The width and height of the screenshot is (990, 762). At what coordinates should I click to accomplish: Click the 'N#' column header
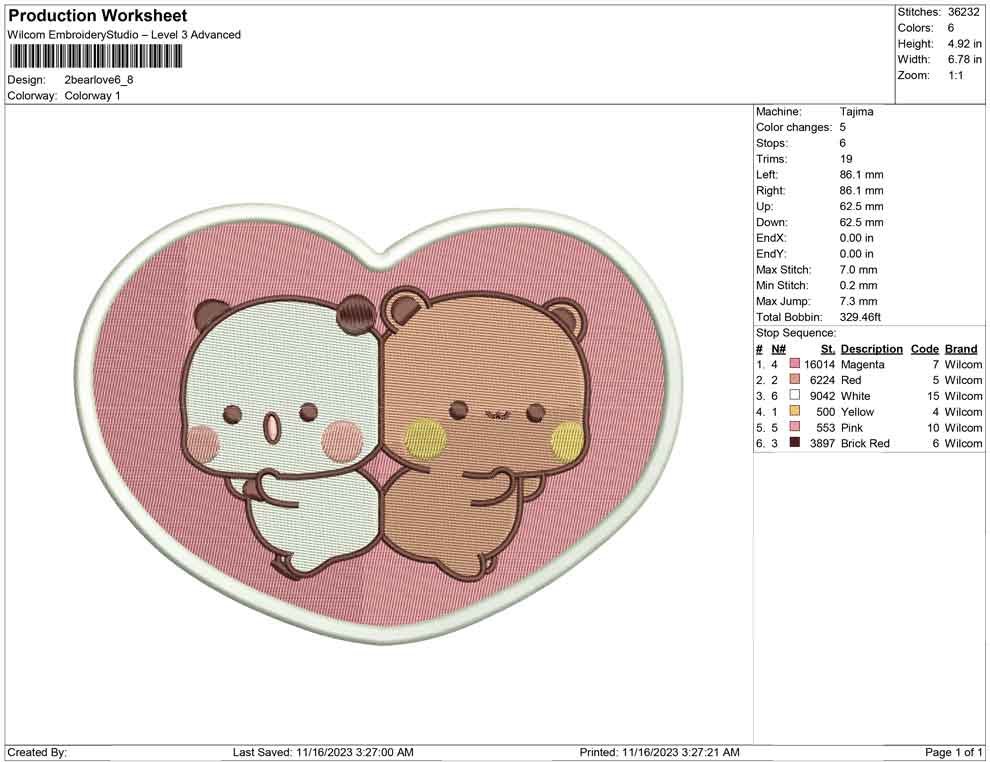778,349
